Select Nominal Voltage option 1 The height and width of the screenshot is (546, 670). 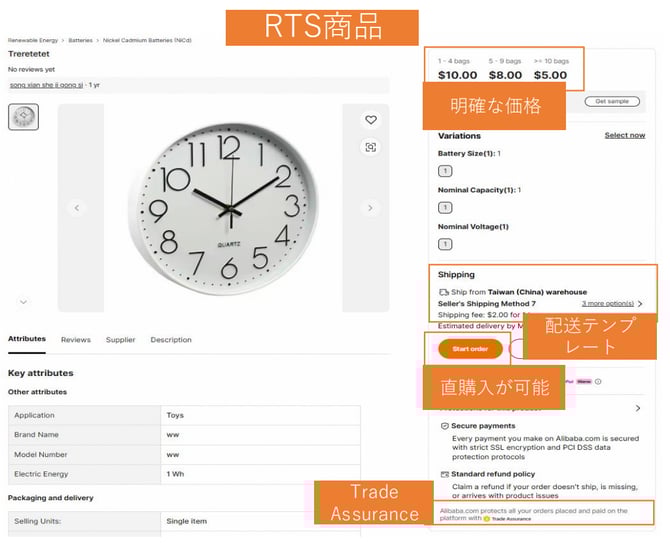(445, 244)
